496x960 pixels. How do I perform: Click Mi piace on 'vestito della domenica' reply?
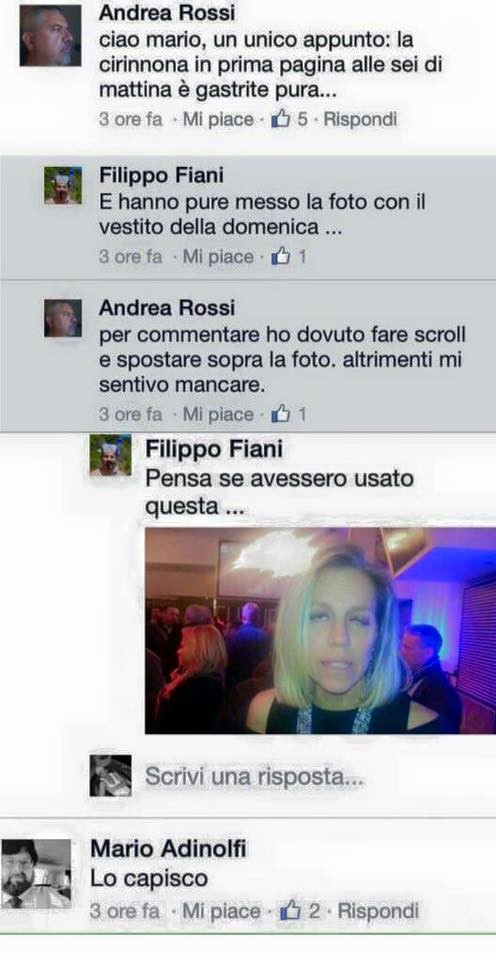pyautogui.click(x=218, y=257)
